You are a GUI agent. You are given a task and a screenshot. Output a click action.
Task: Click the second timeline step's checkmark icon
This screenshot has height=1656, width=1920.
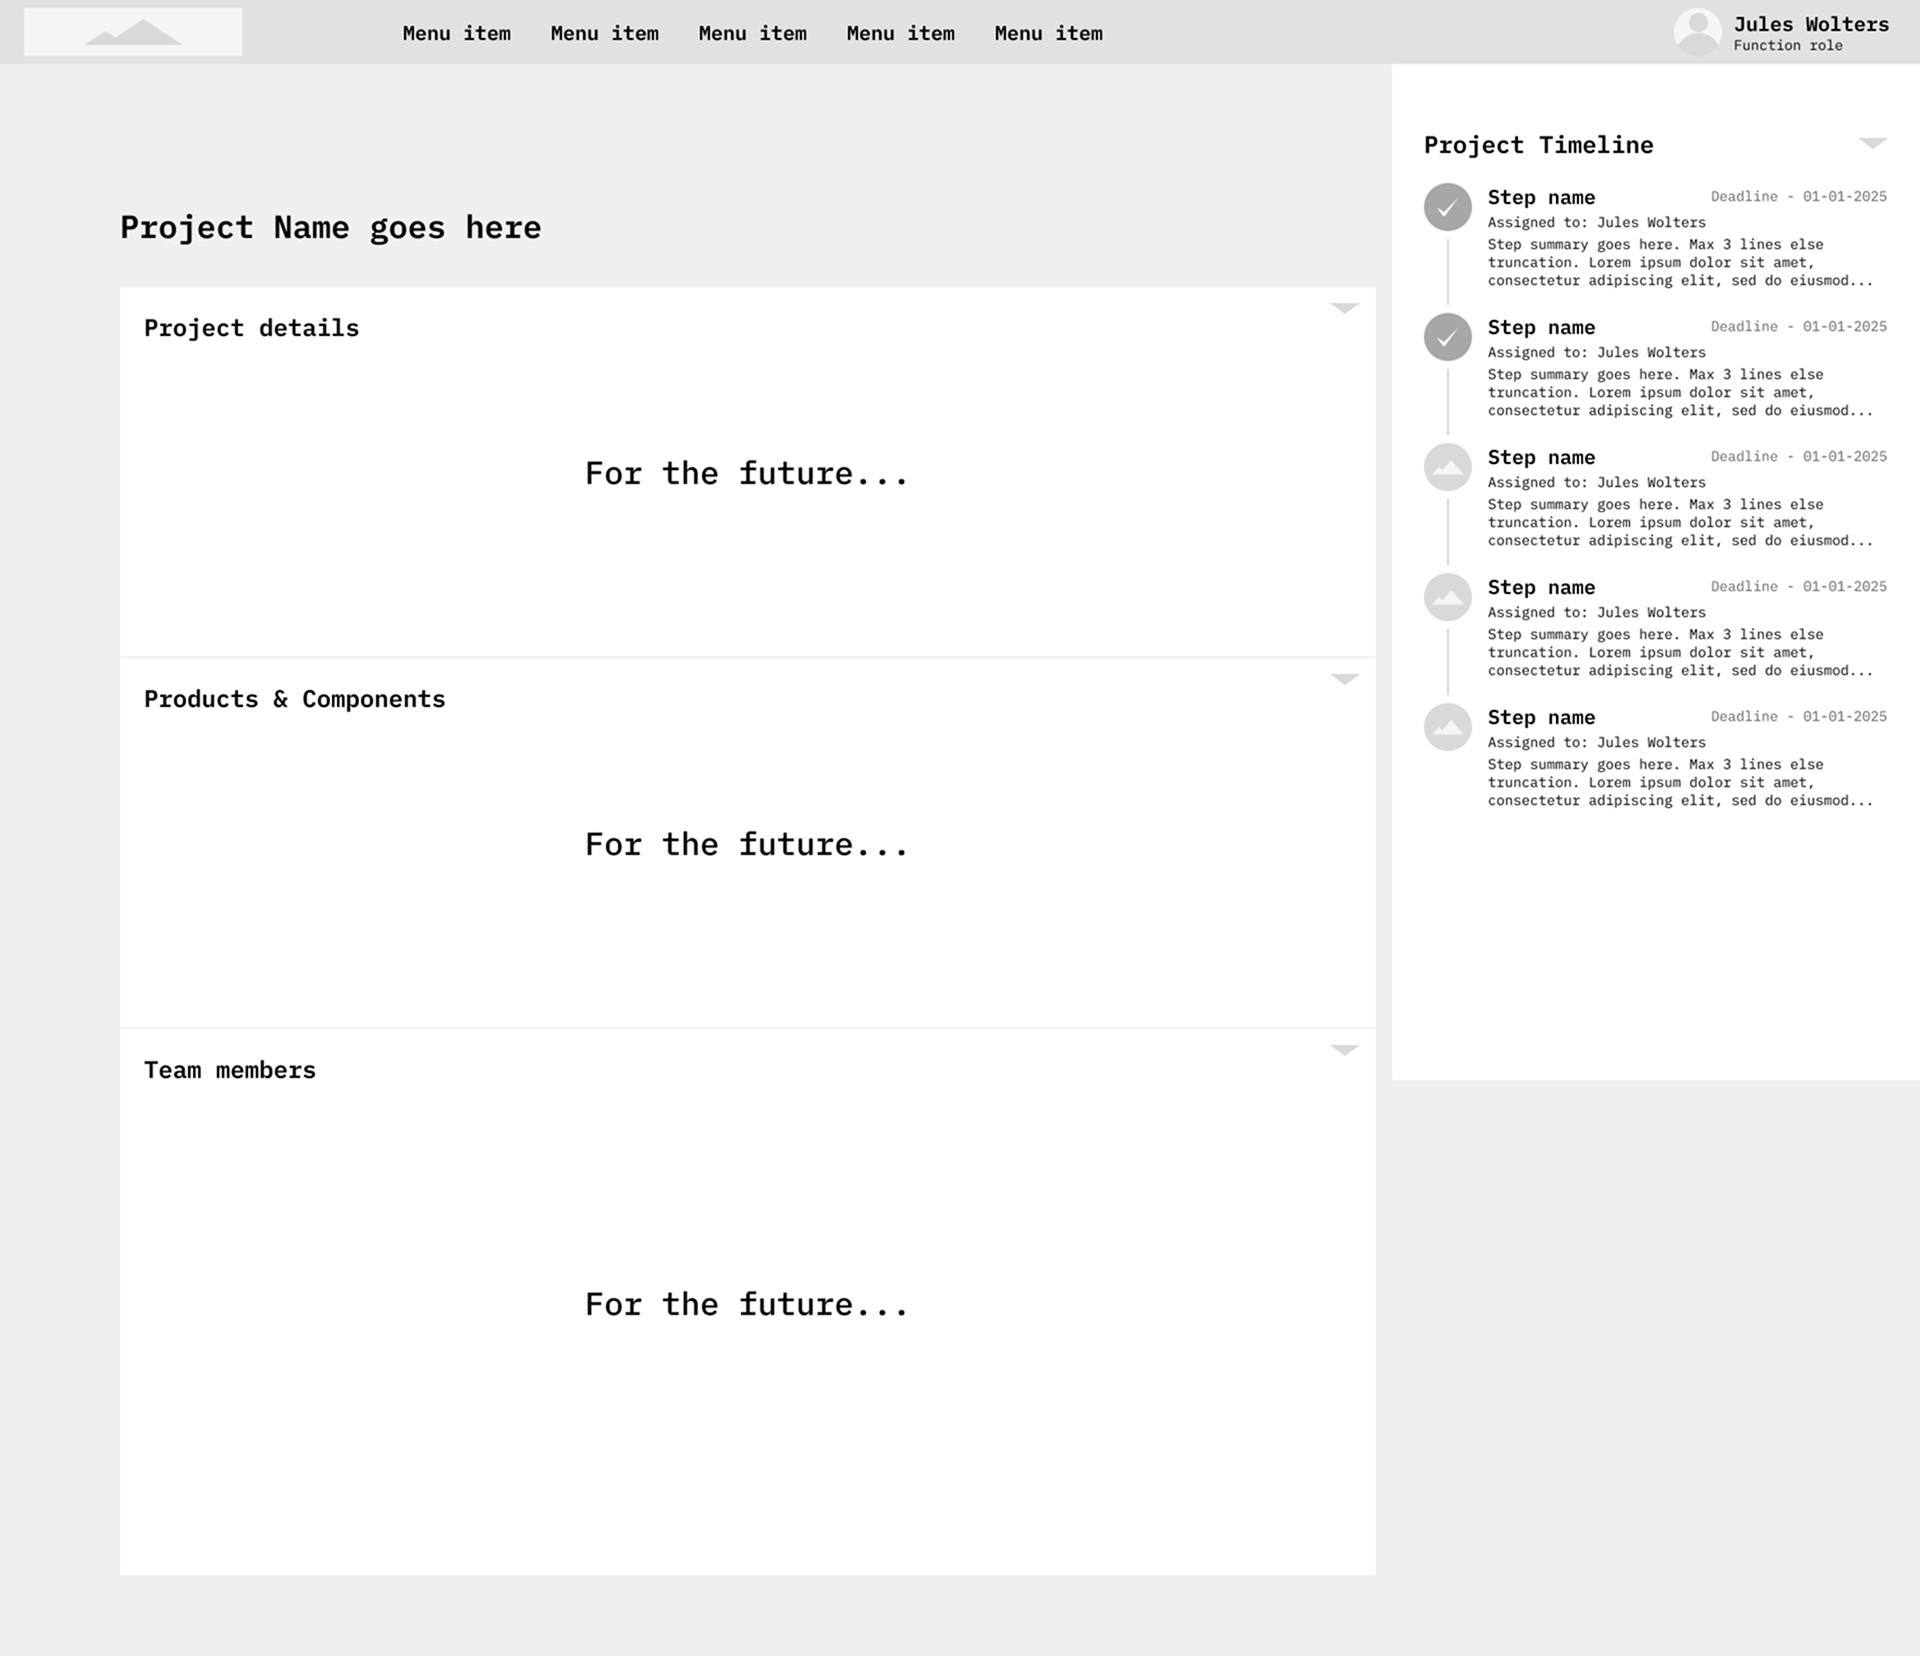pos(1447,337)
